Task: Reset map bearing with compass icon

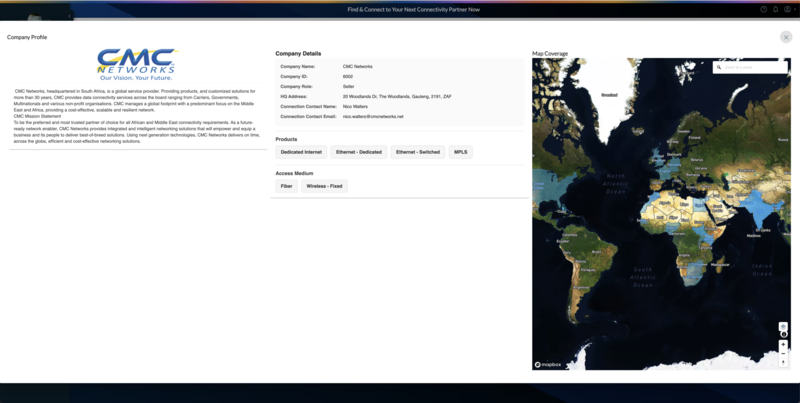Action: click(x=783, y=363)
